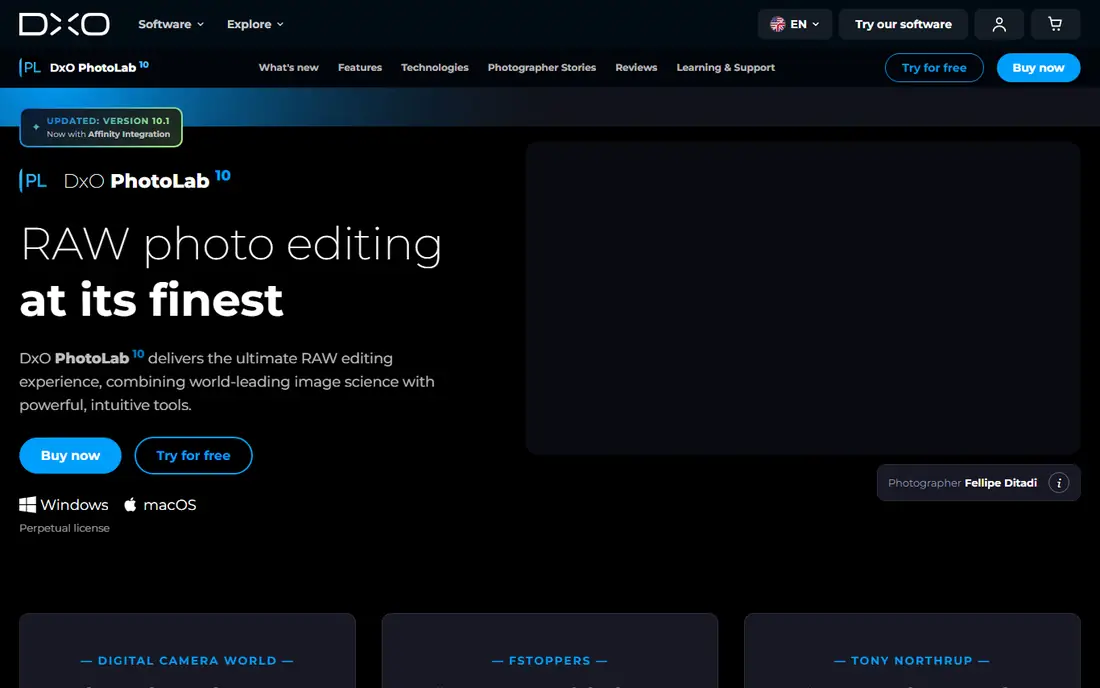Open Photographer Stories
Image resolution: width=1100 pixels, height=688 pixels.
point(542,67)
